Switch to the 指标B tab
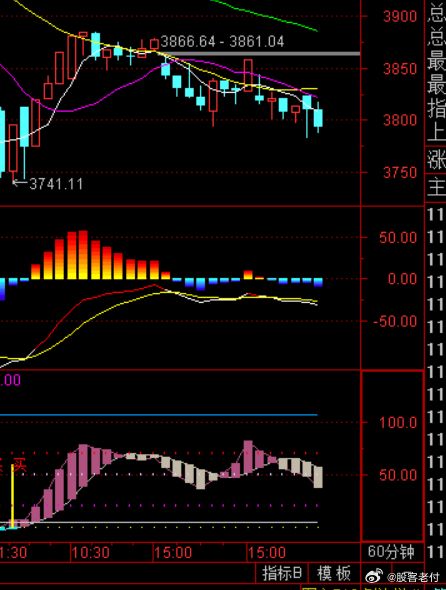Viewport: 446px width, 590px height. coord(282,573)
